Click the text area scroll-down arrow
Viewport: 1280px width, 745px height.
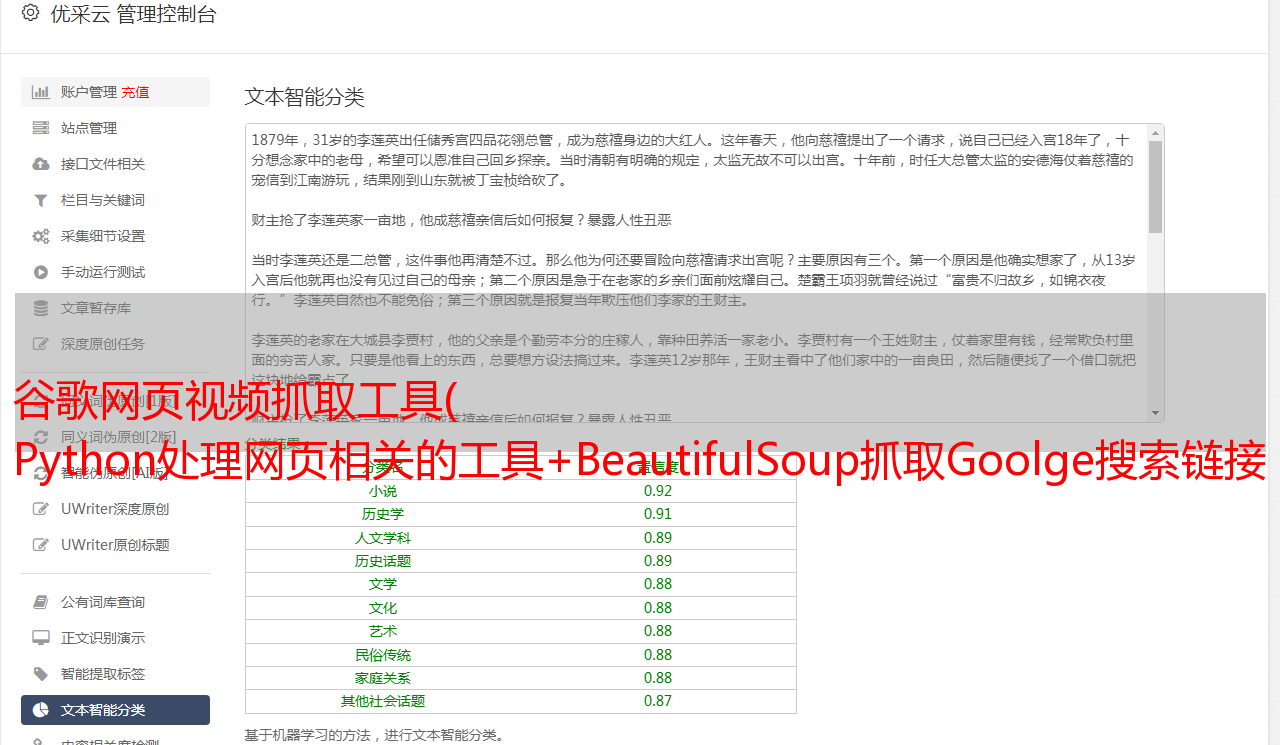1155,413
